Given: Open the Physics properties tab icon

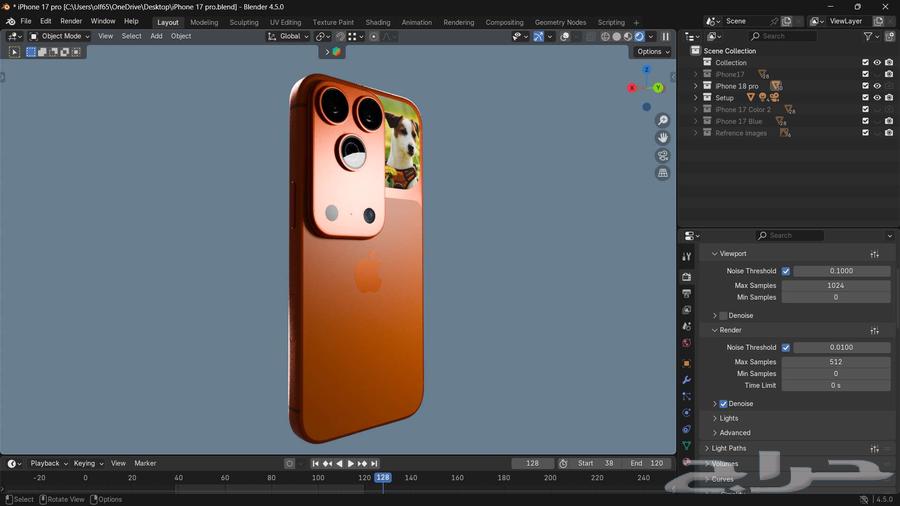Looking at the screenshot, I should click(x=686, y=412).
